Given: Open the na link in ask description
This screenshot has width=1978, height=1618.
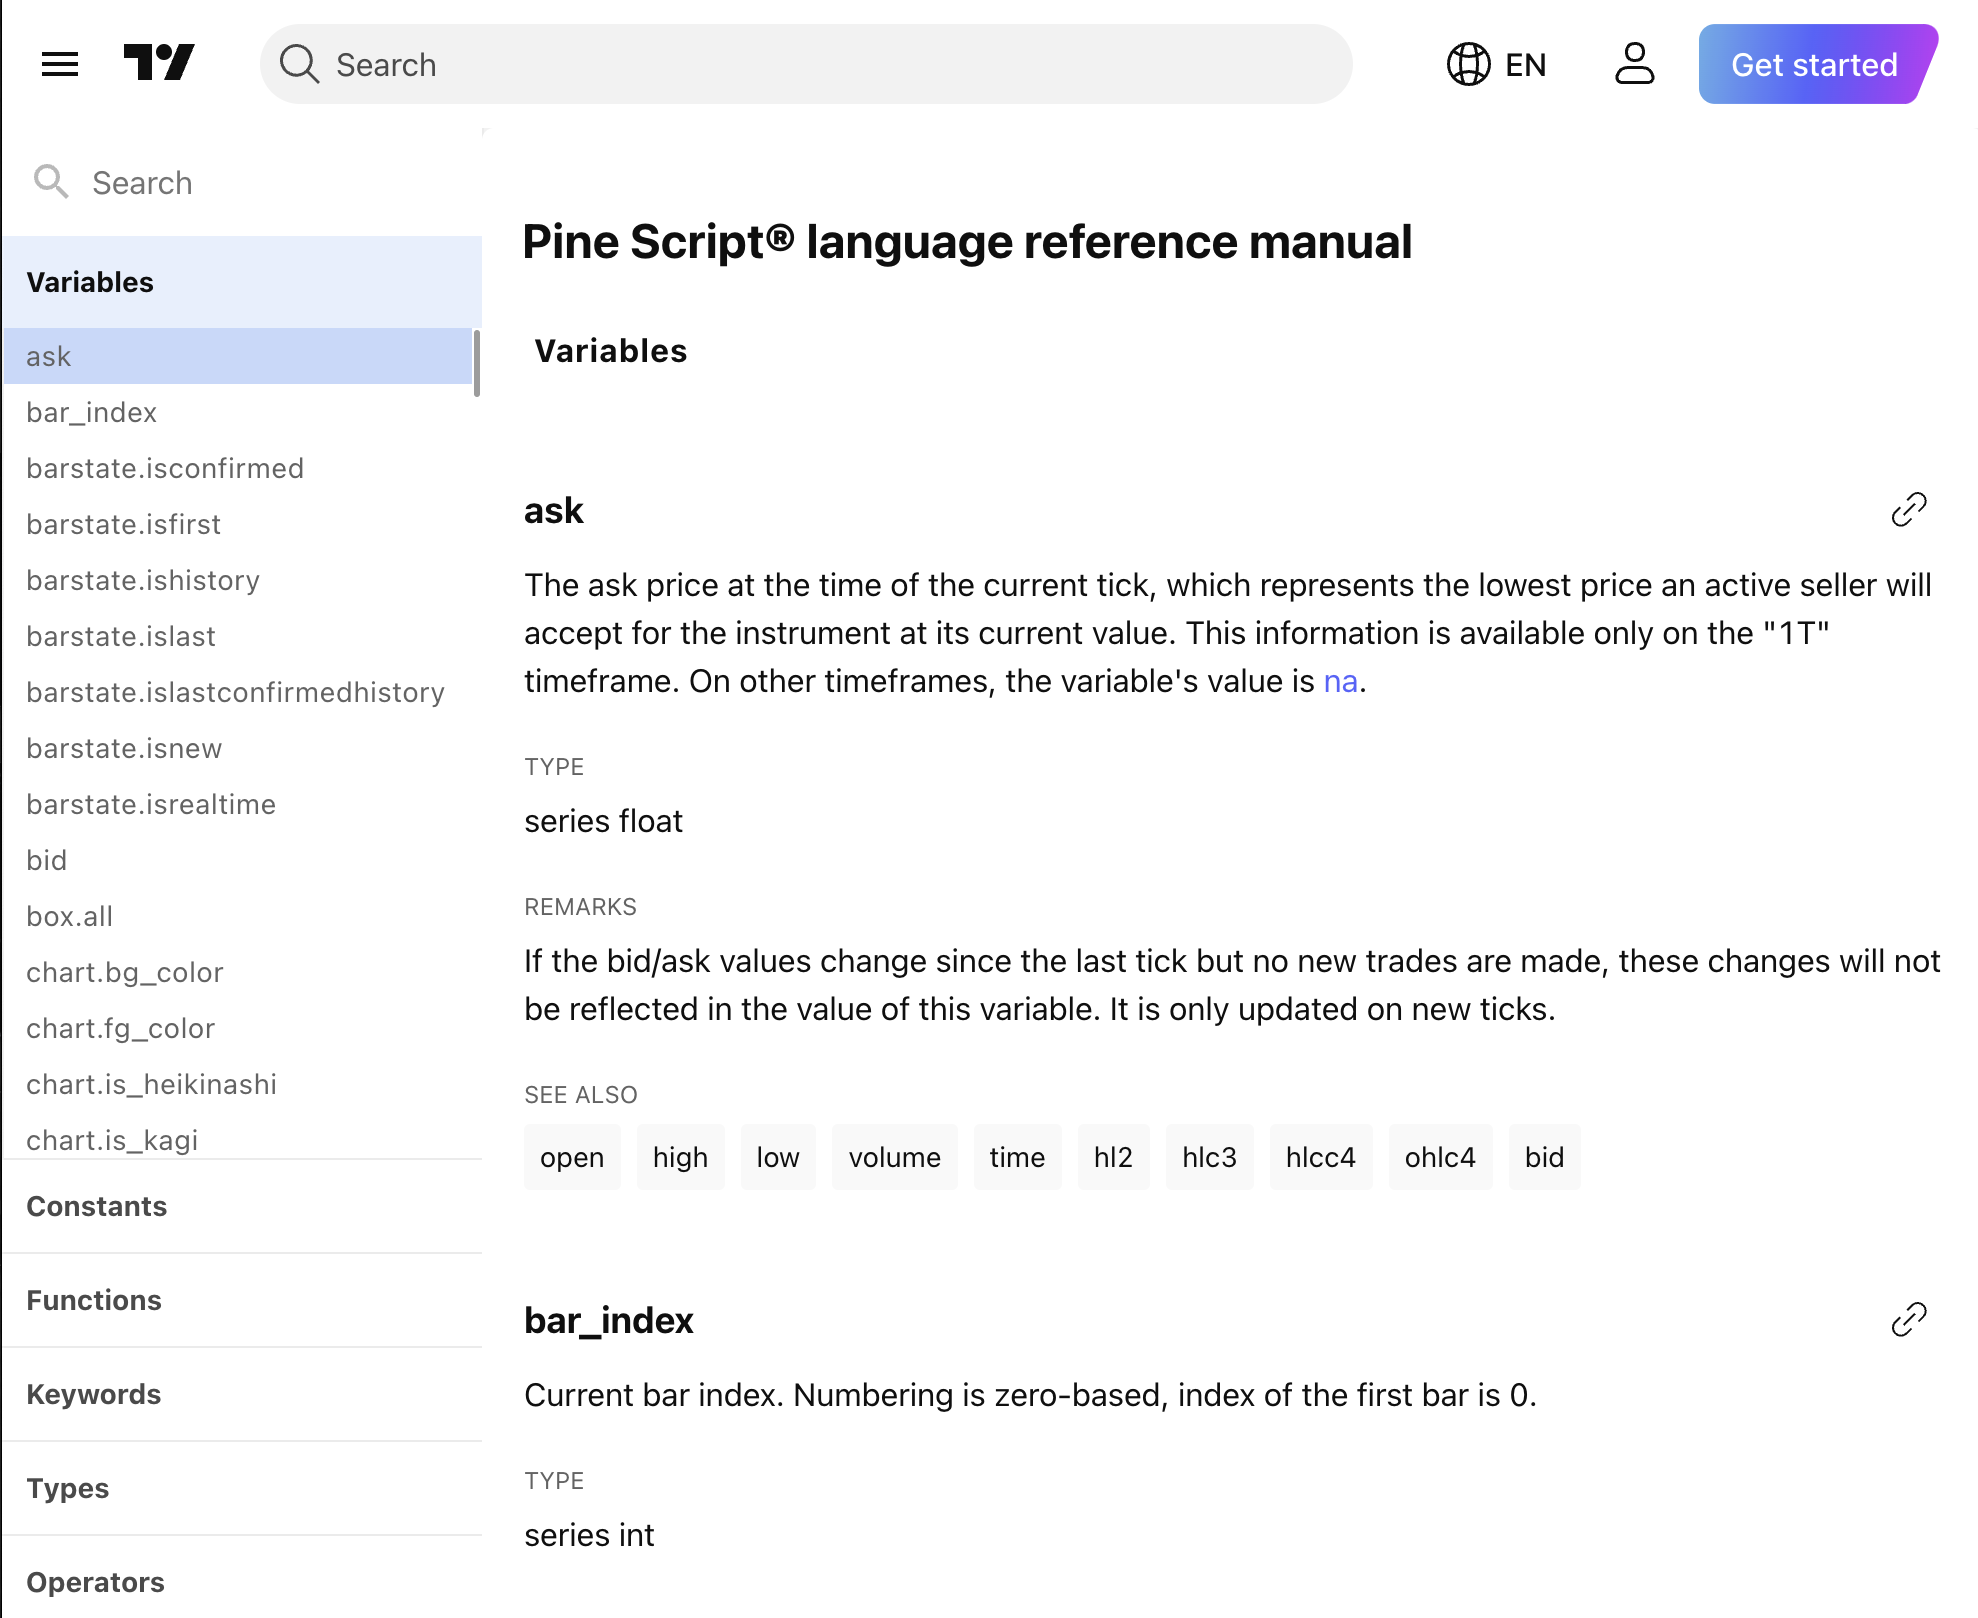Looking at the screenshot, I should click(x=1340, y=681).
